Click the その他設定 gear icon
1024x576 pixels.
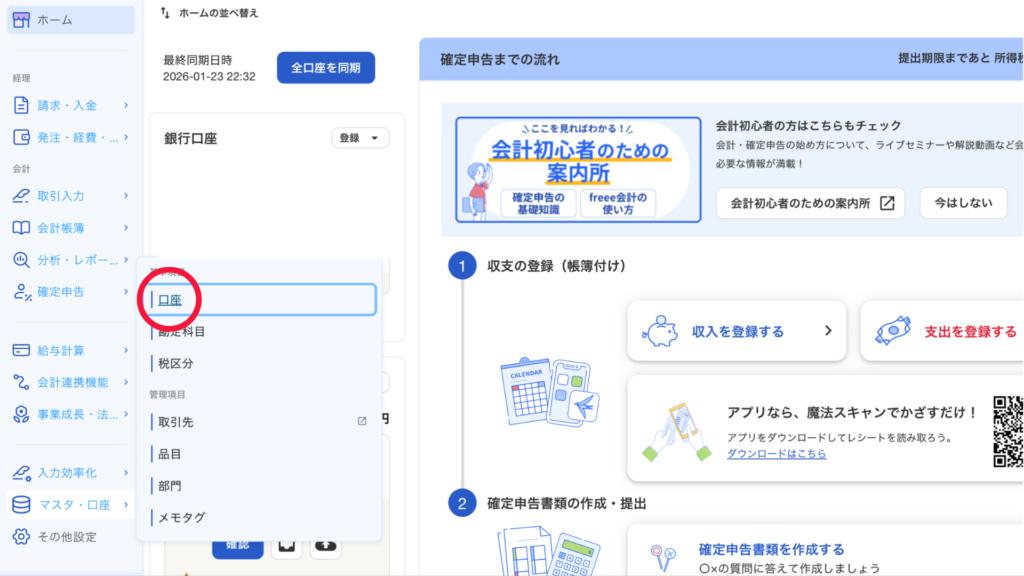click(x=22, y=537)
